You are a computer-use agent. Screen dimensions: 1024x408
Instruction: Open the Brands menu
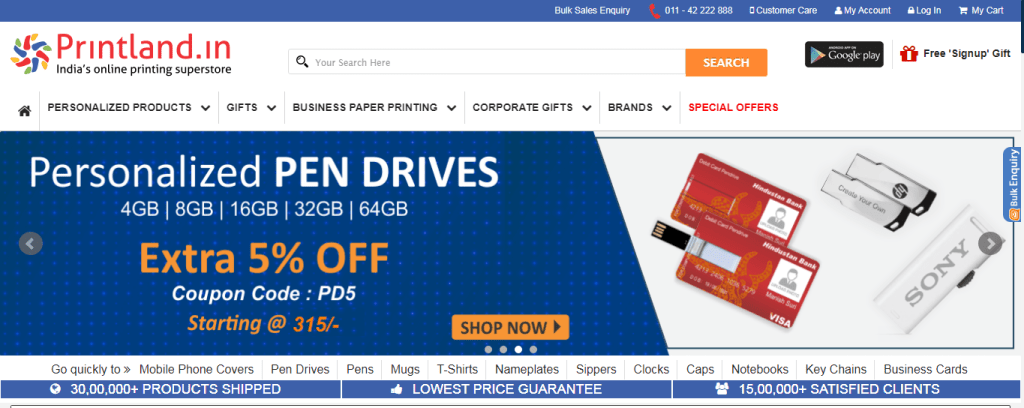(639, 108)
